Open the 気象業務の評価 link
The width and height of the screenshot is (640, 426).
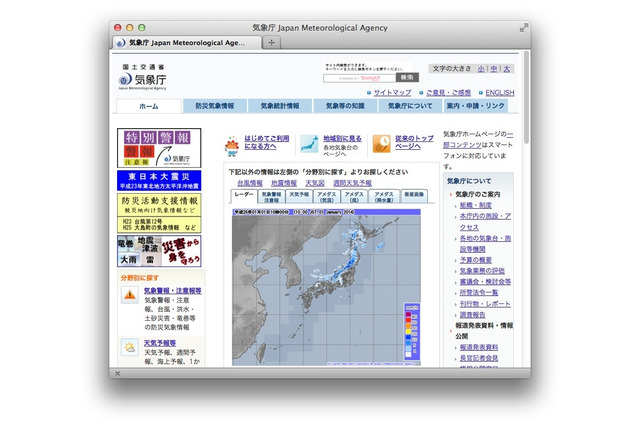coord(482,271)
